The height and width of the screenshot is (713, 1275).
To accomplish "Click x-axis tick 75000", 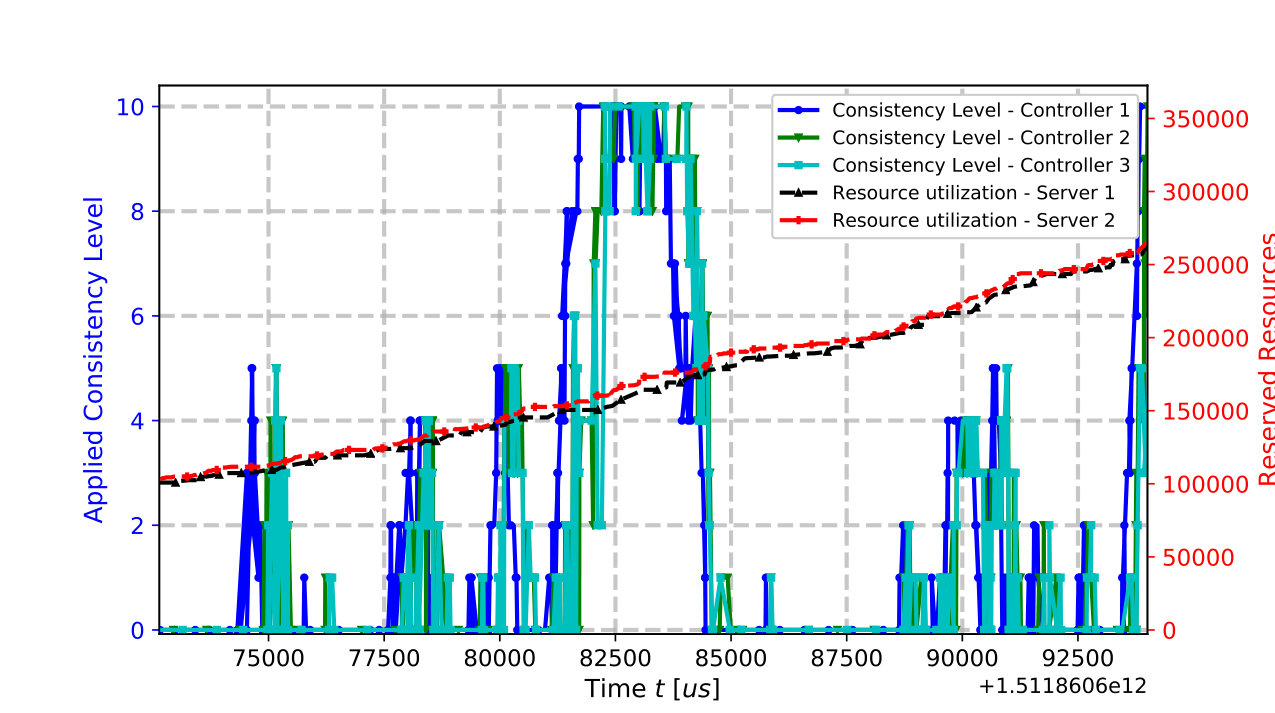I will click(267, 657).
